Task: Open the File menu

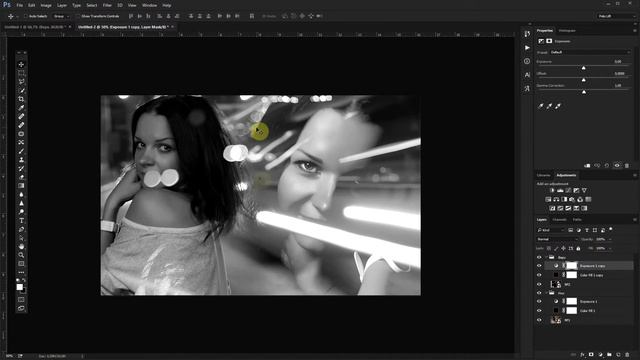Action: 20,5
